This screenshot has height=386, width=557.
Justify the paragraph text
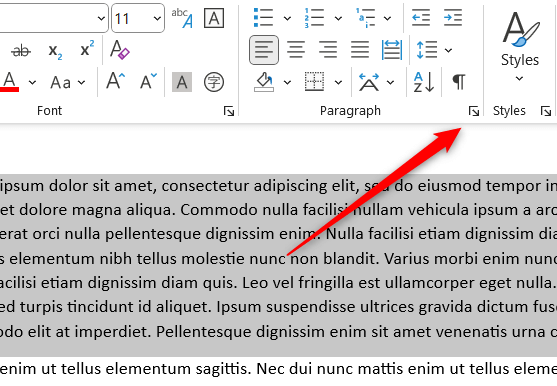pos(360,50)
